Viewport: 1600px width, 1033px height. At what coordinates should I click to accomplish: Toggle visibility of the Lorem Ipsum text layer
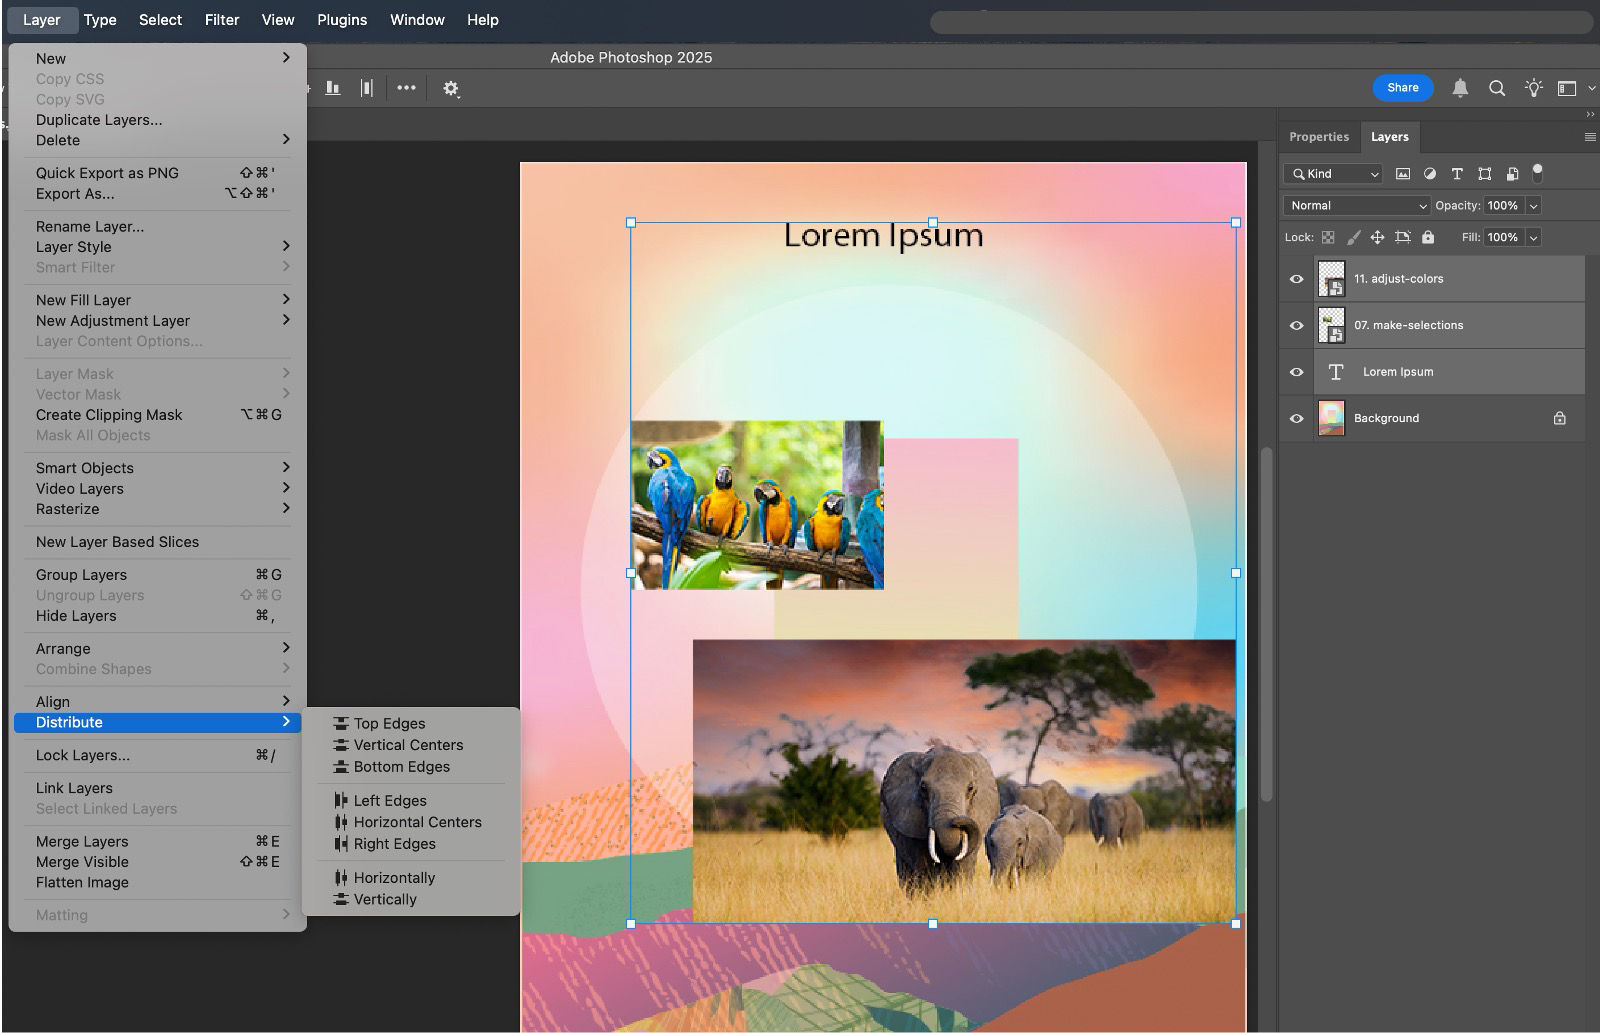click(1296, 371)
